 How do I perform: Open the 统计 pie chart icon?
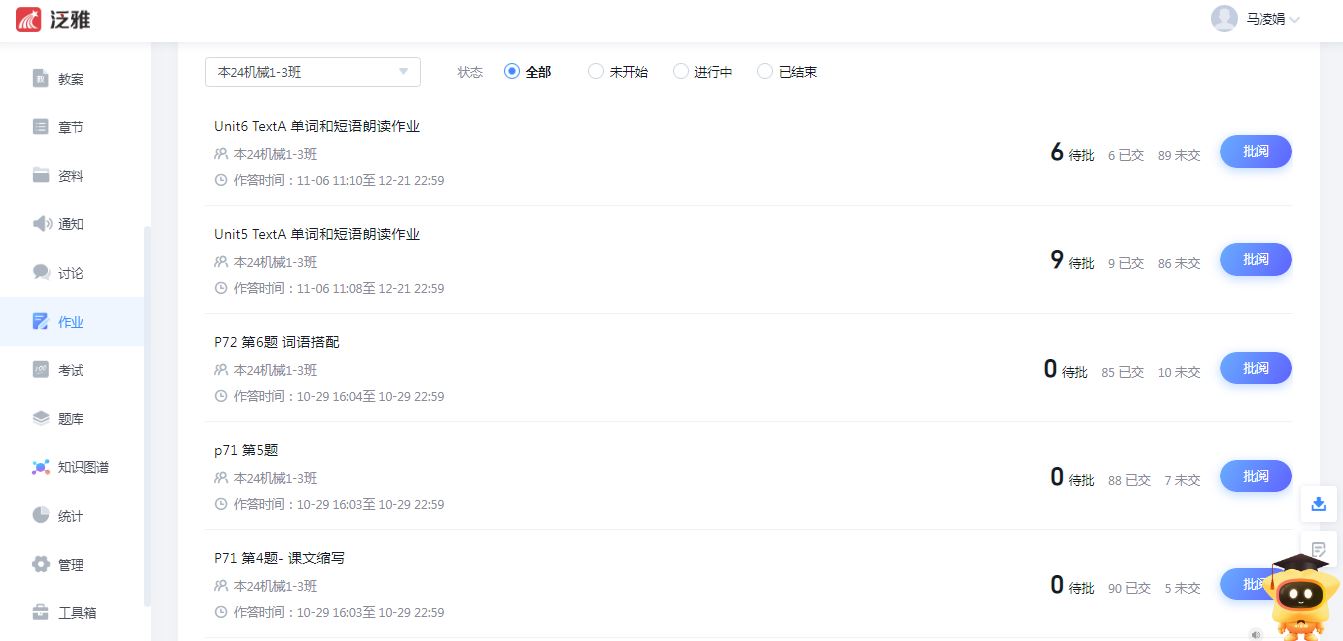tap(41, 516)
